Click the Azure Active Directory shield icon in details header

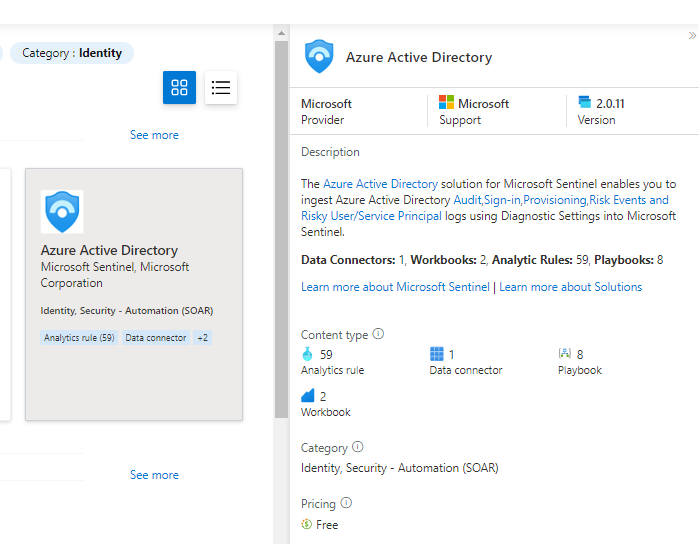pyautogui.click(x=319, y=57)
